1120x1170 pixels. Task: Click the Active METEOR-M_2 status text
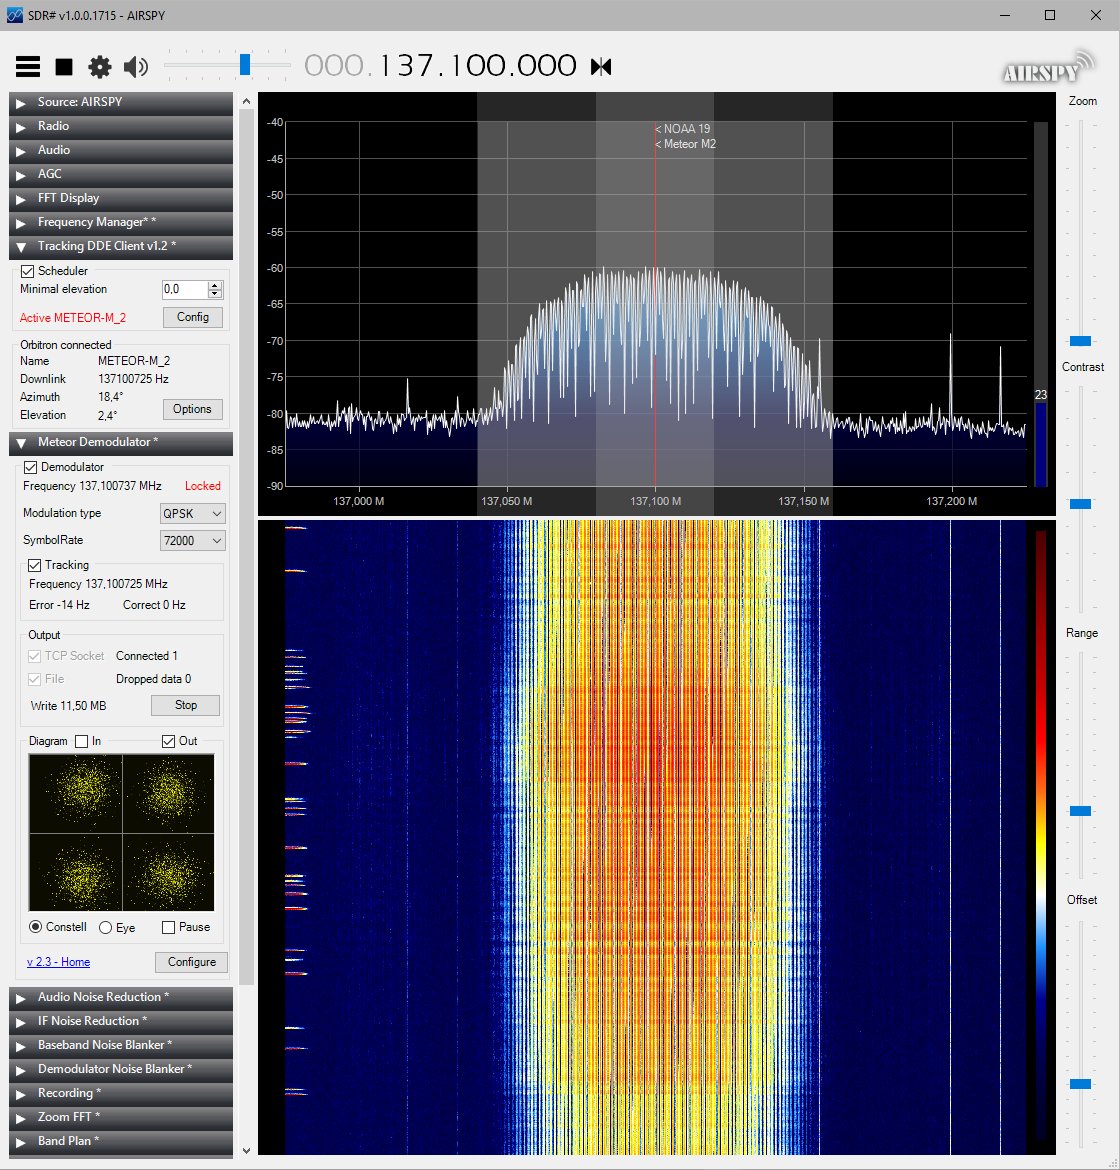[72, 318]
